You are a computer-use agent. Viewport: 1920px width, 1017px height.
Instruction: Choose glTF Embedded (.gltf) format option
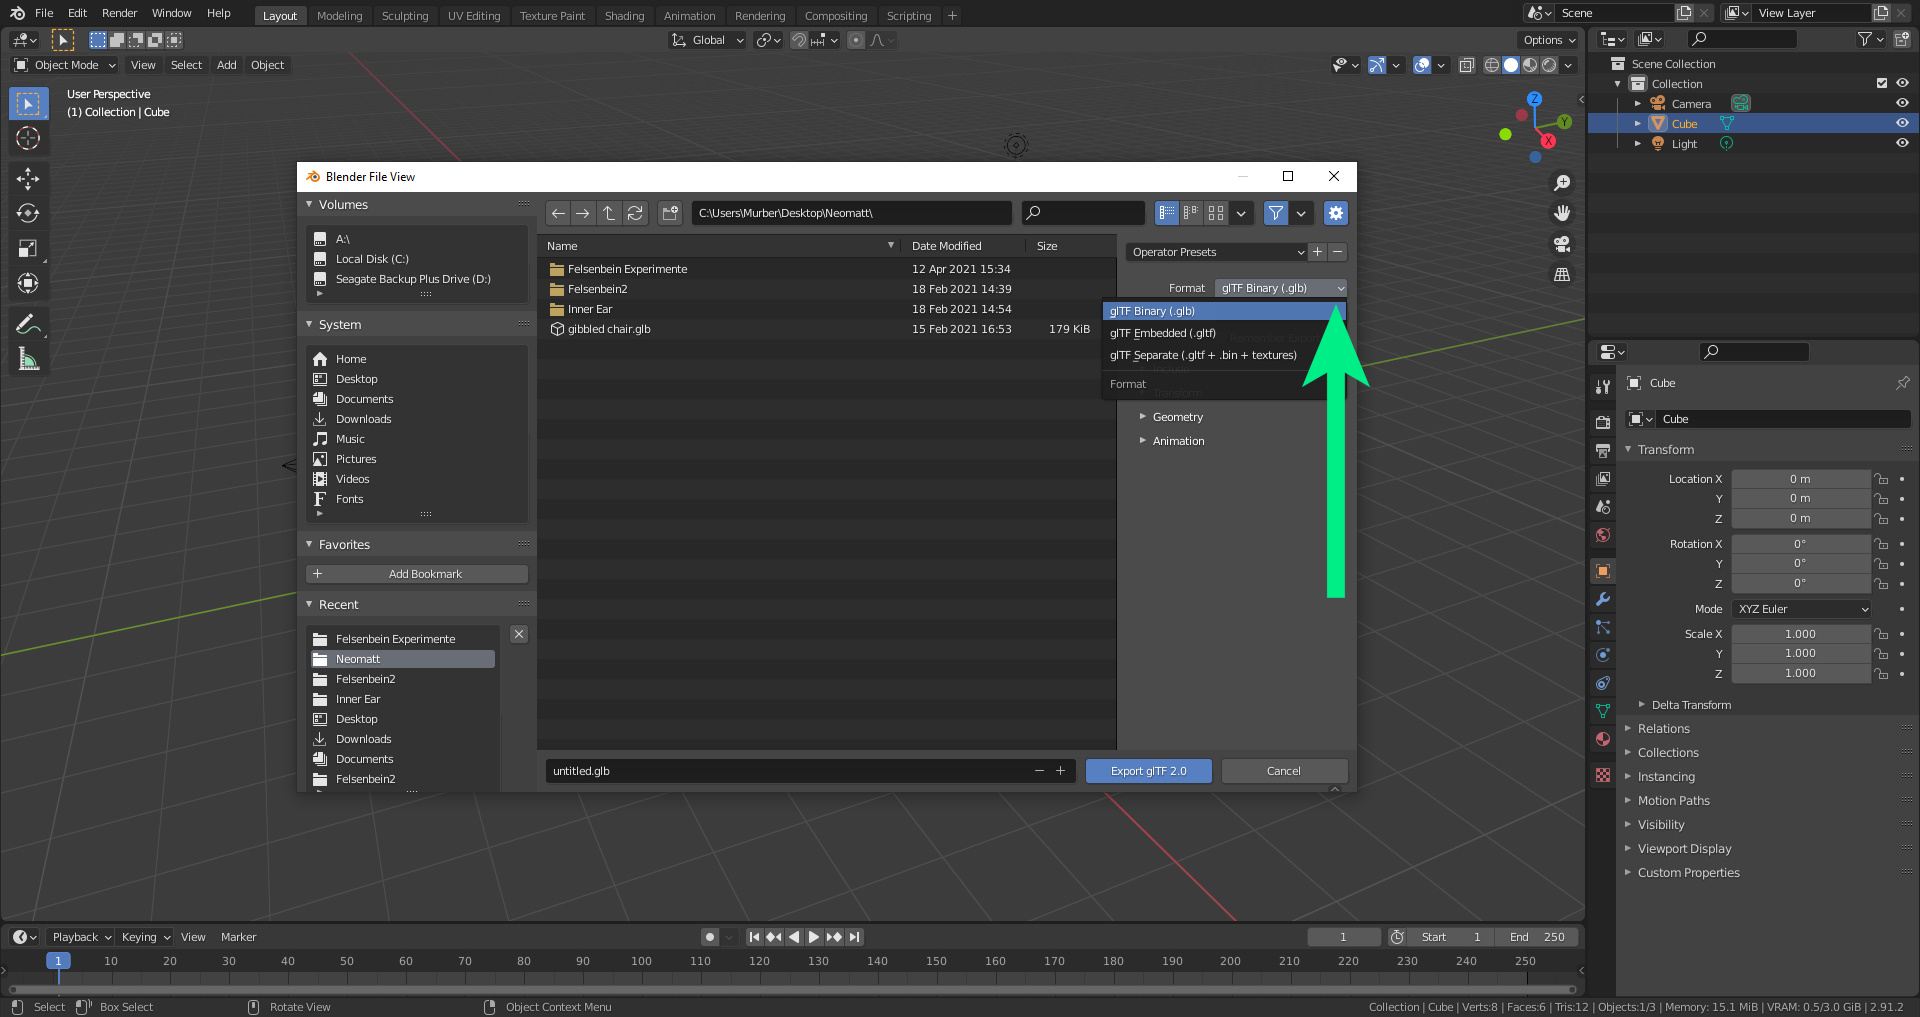(1163, 333)
